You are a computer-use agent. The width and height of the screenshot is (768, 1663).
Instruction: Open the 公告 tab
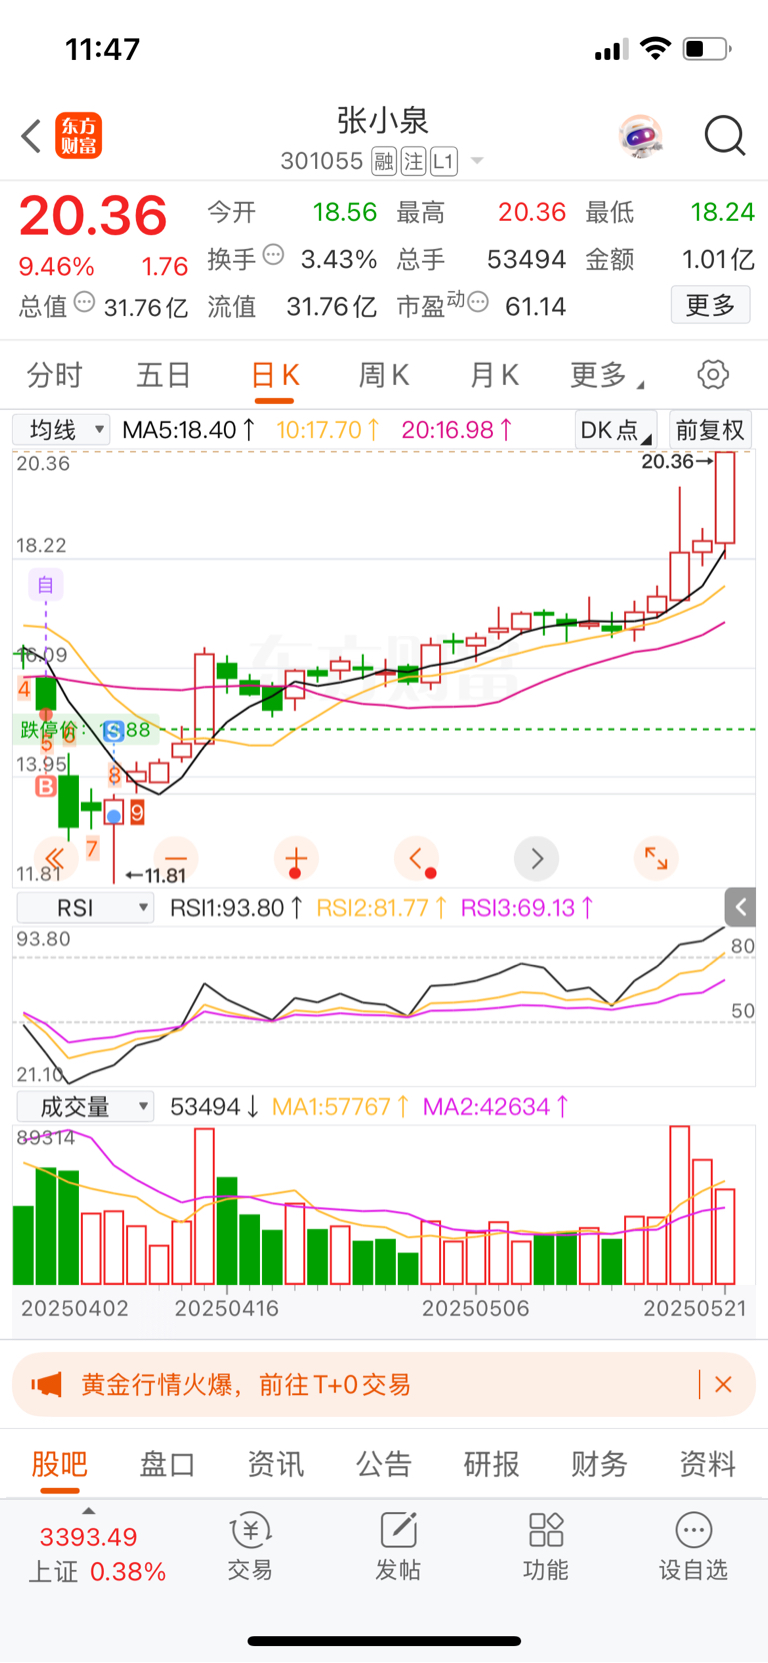(x=384, y=1464)
